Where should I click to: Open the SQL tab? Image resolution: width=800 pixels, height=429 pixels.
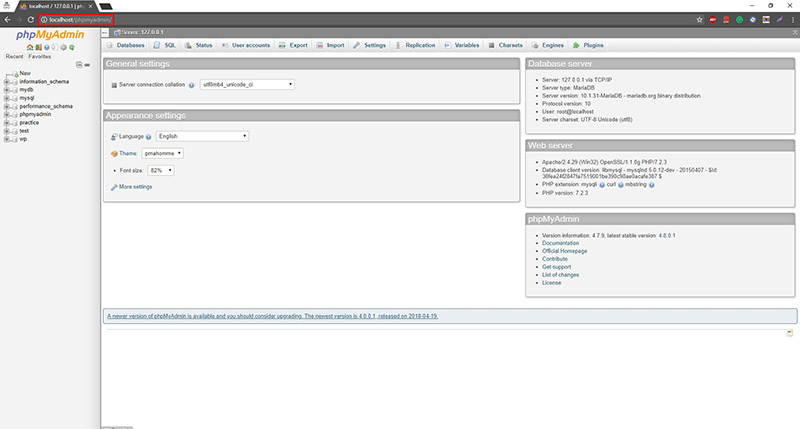[x=164, y=45]
